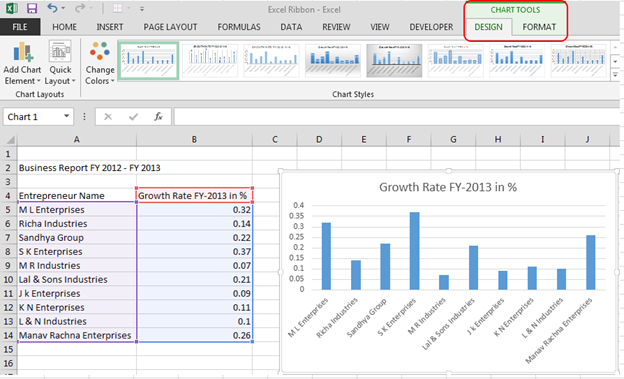Select row 5 header

8,210
